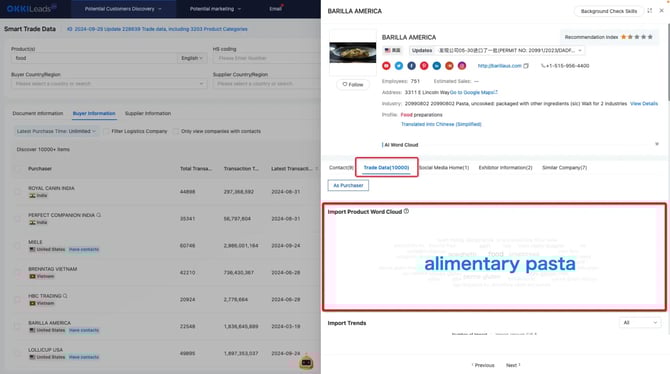Open the Import Trends All dropdown

[640, 323]
